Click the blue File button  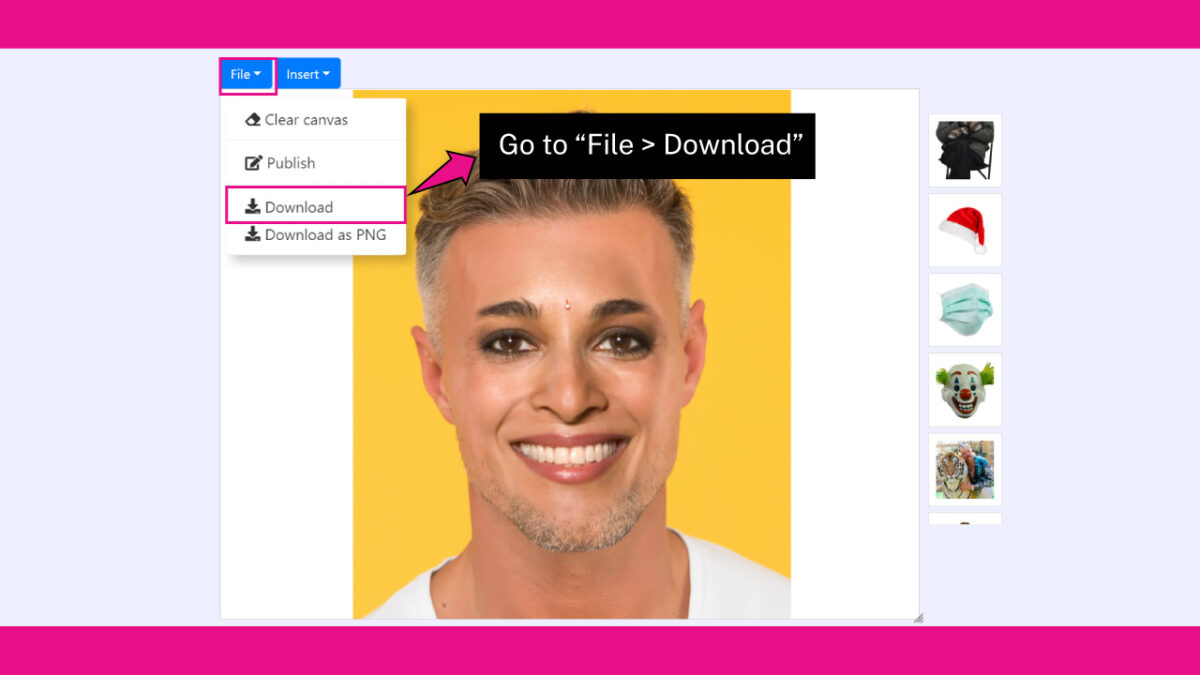(x=246, y=74)
